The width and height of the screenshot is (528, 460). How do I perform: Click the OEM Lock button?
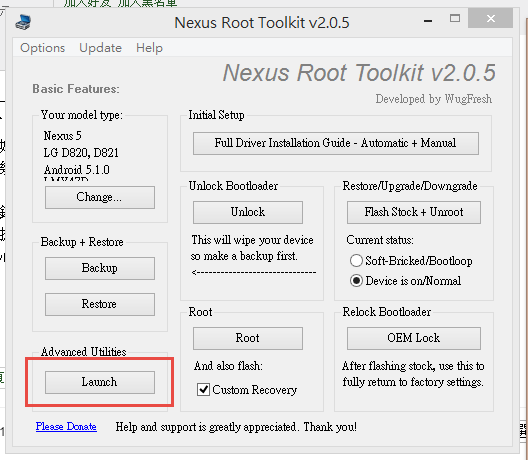point(414,338)
